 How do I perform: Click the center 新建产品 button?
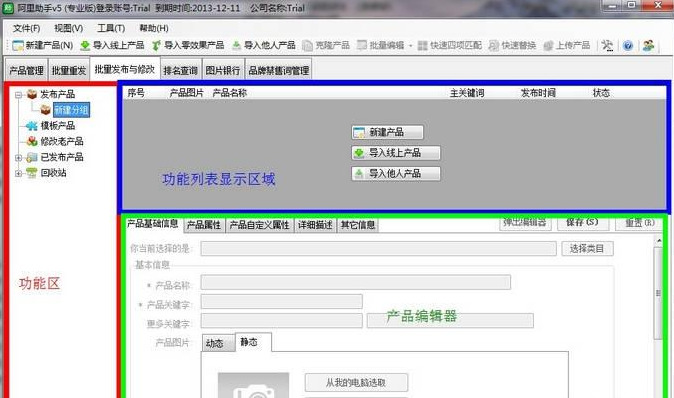(x=387, y=132)
